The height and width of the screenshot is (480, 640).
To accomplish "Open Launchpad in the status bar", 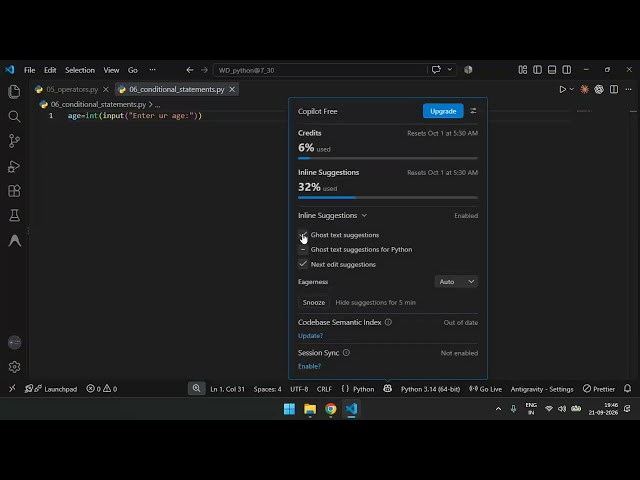I will (51, 389).
